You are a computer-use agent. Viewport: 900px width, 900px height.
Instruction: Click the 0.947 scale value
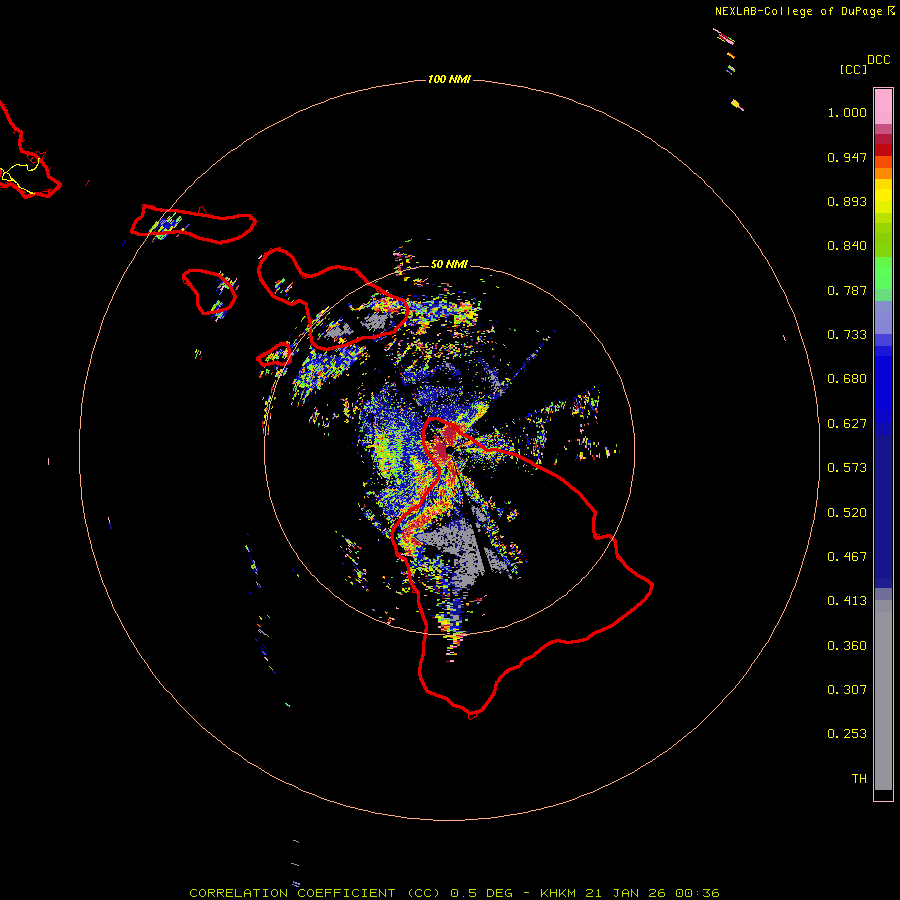click(x=847, y=157)
